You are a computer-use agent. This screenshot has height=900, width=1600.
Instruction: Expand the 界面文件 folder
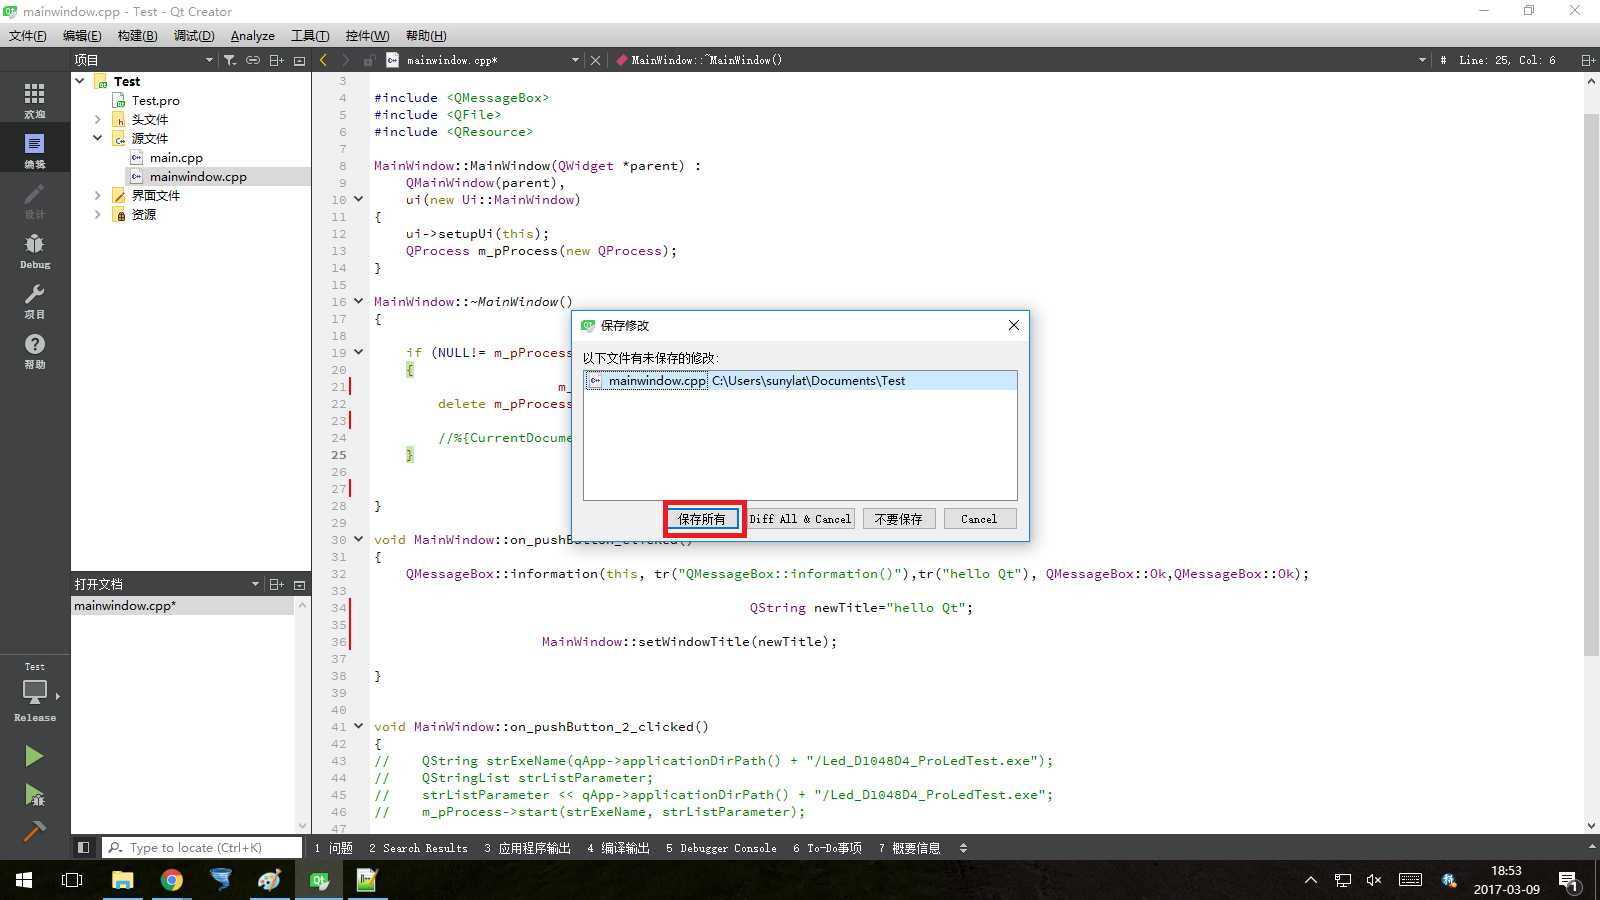tap(98, 195)
